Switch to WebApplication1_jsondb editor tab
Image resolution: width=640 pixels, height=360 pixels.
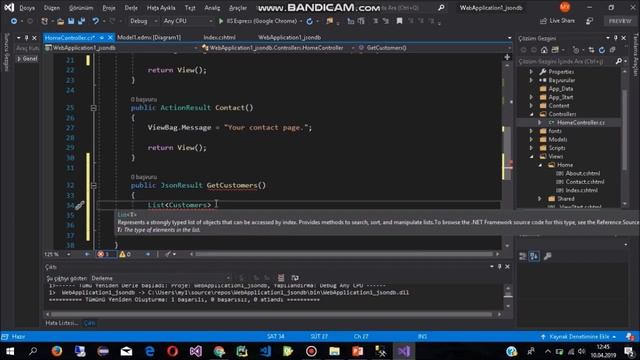click(289, 38)
